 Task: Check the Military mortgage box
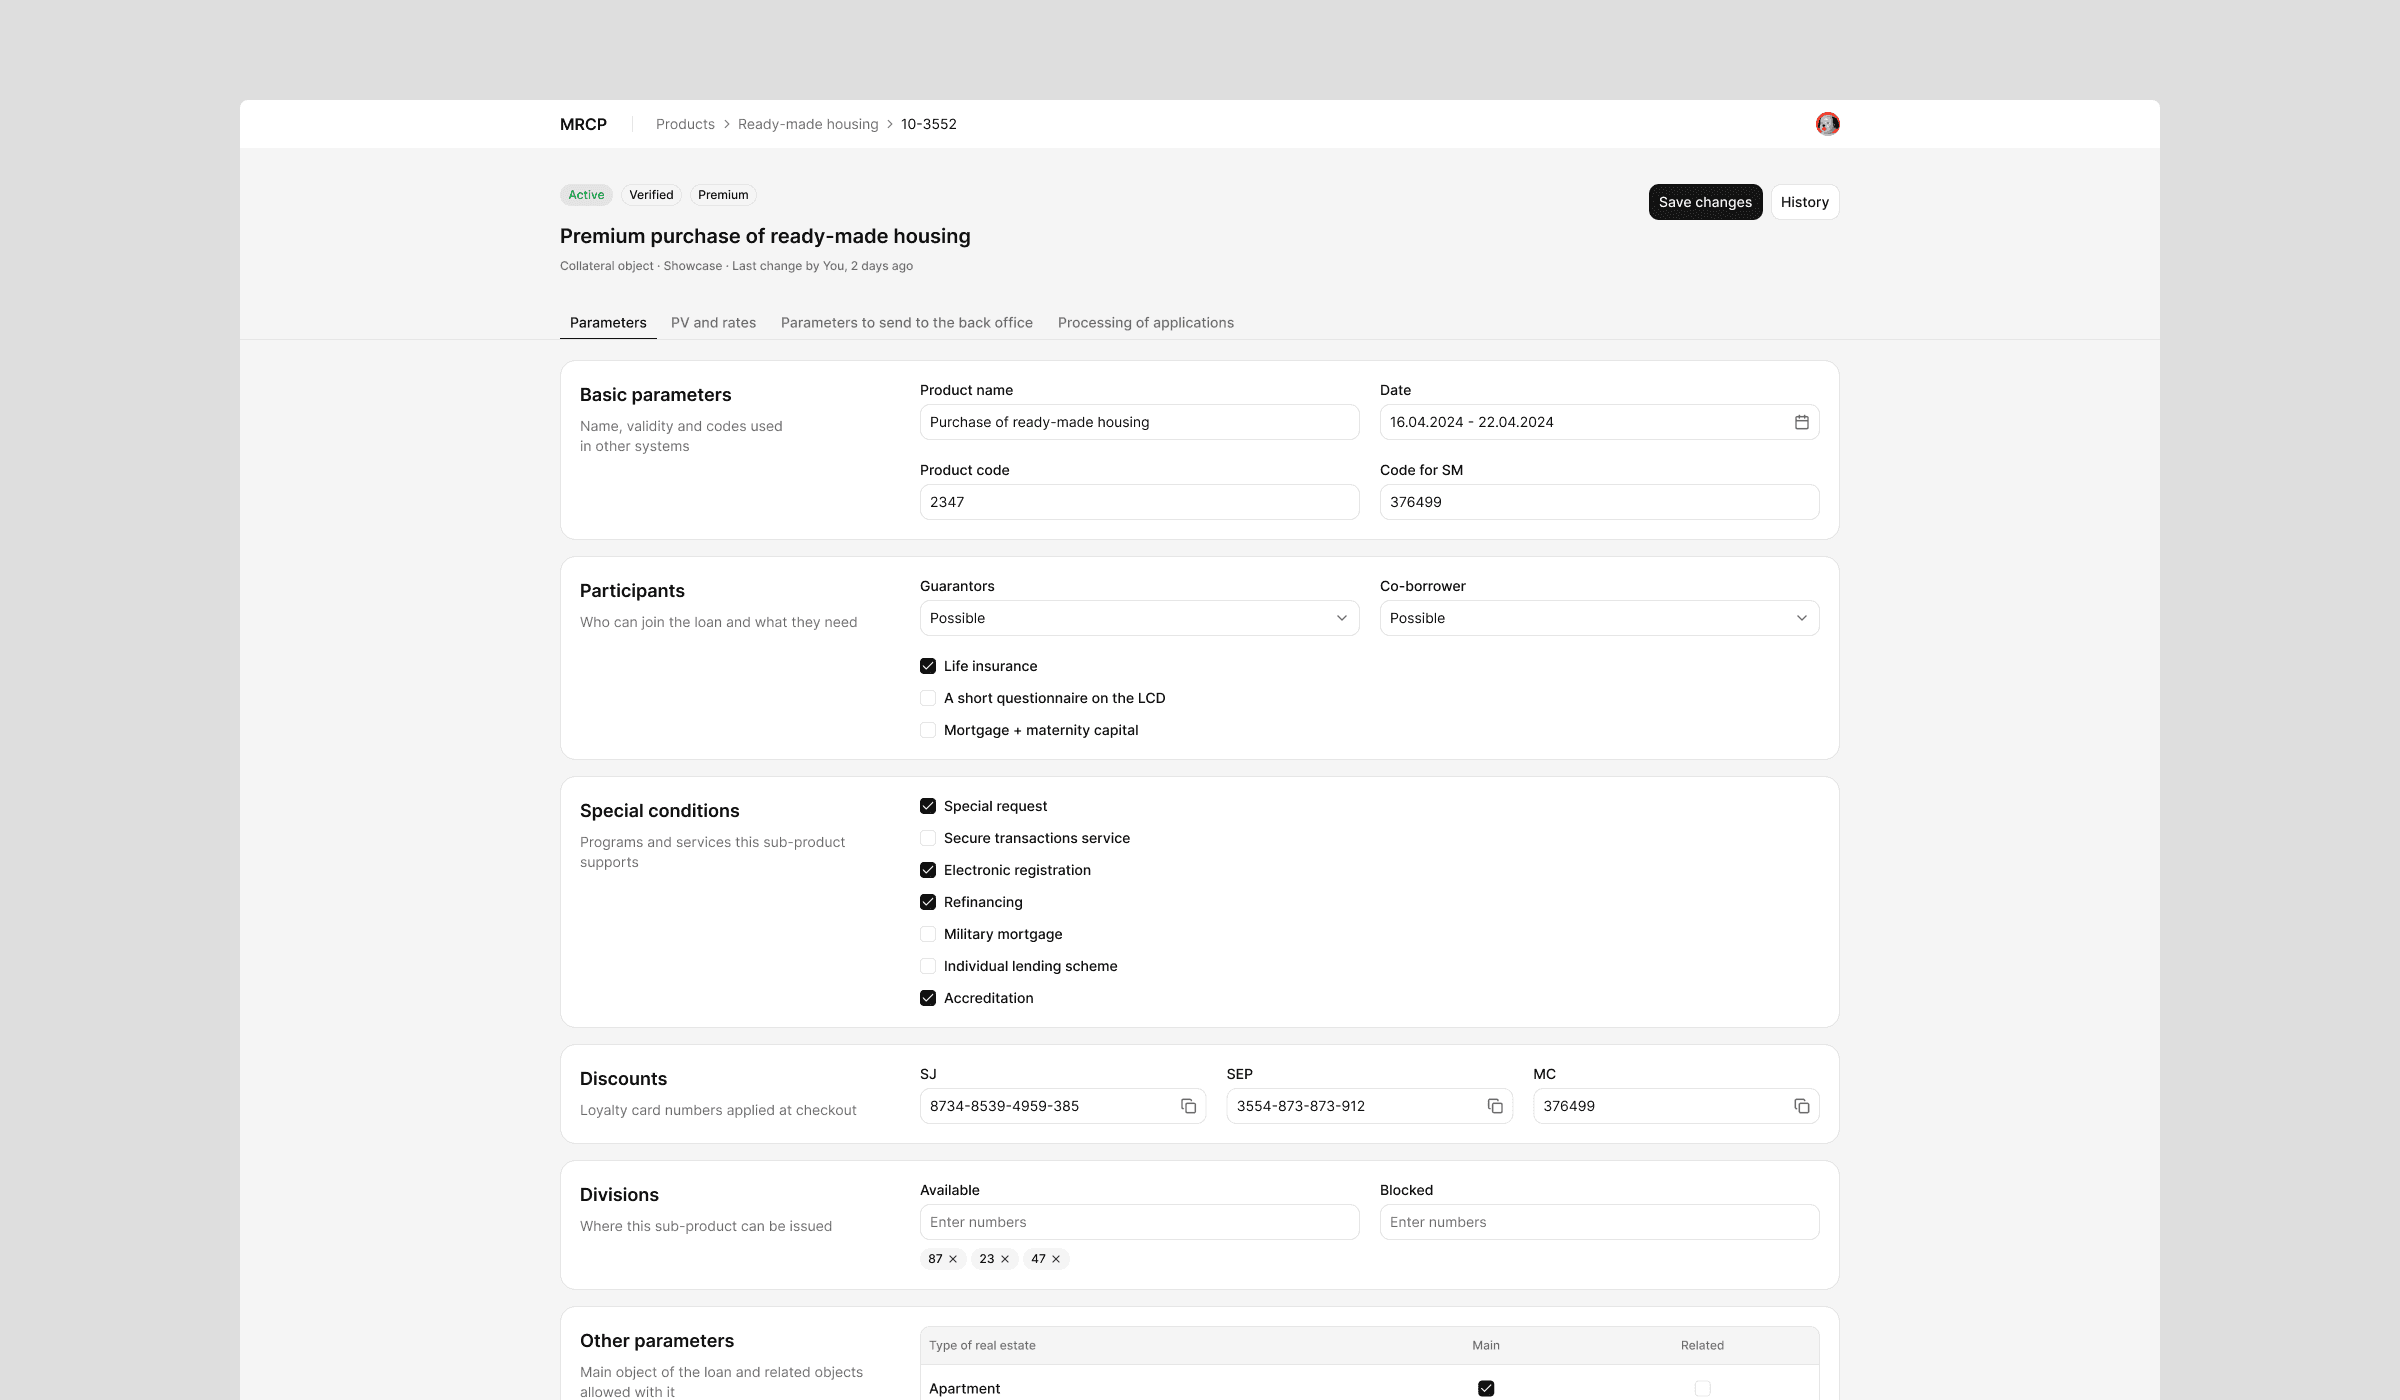tap(928, 934)
